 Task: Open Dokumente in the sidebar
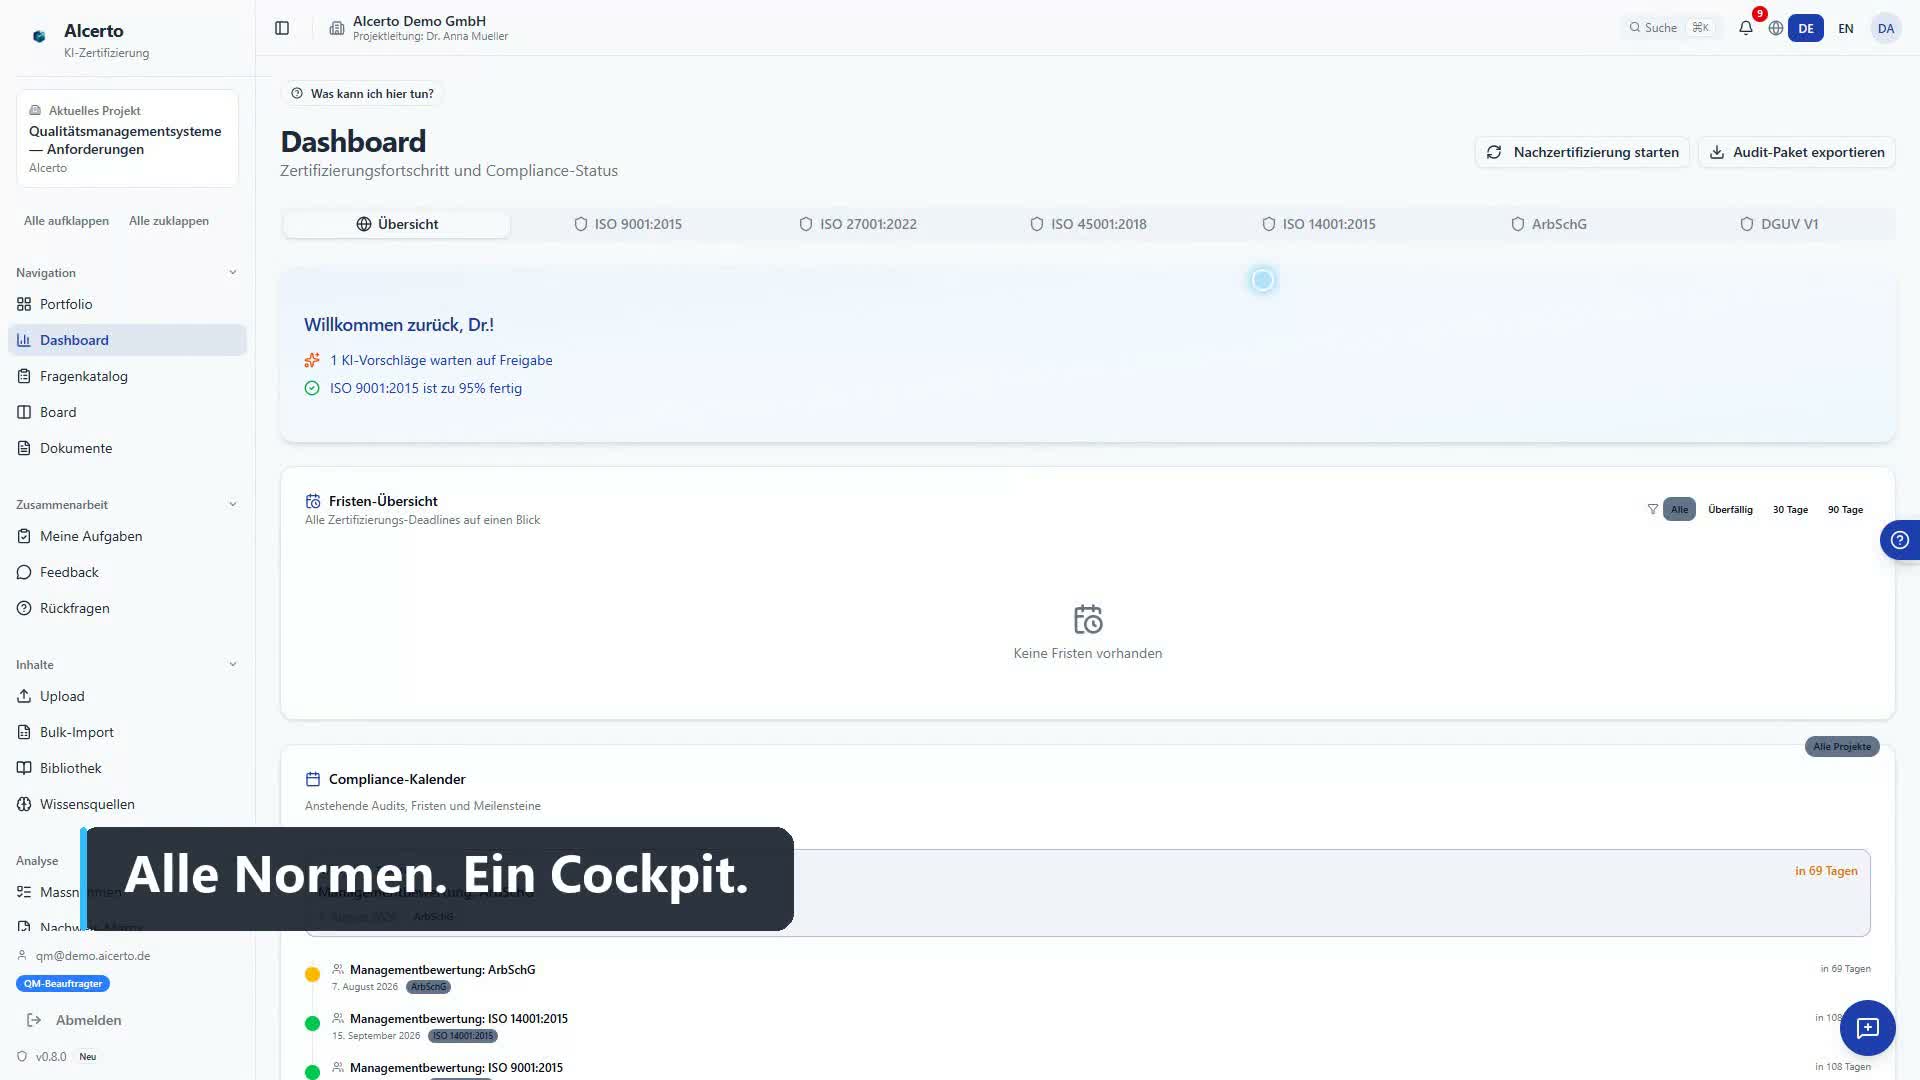(127, 448)
